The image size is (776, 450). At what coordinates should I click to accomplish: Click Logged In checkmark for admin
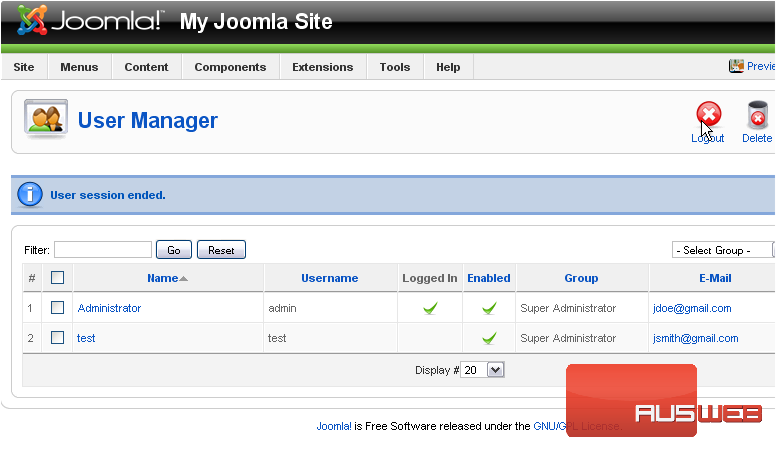(430, 308)
